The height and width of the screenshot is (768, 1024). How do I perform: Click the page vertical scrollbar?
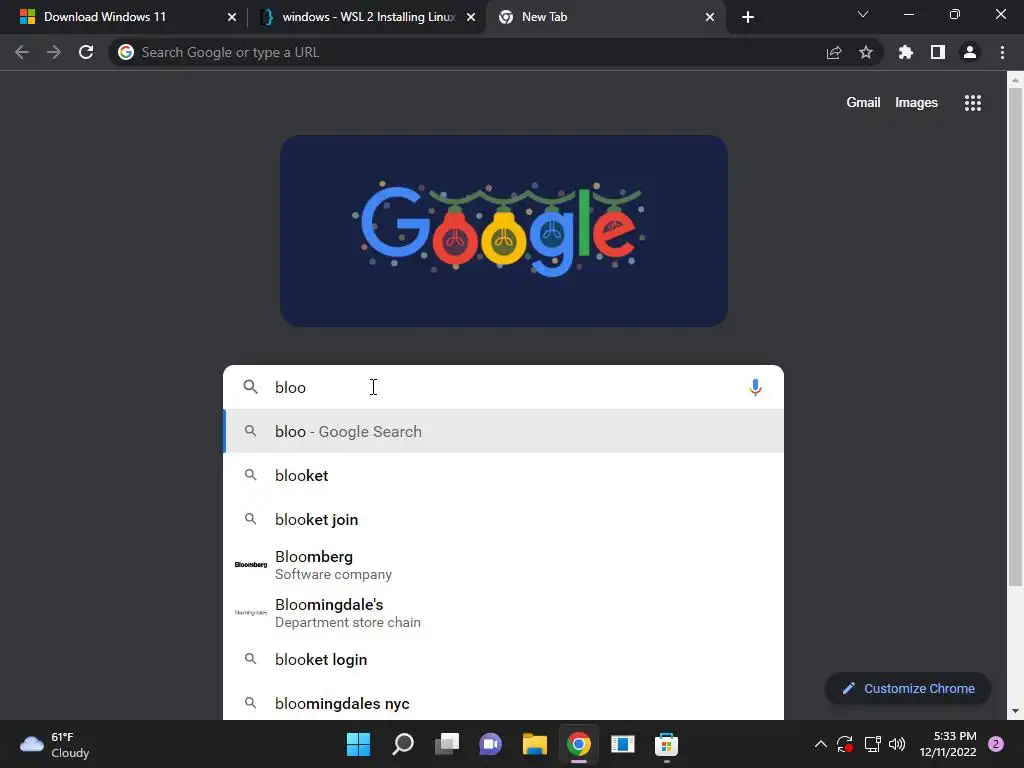(1015, 336)
